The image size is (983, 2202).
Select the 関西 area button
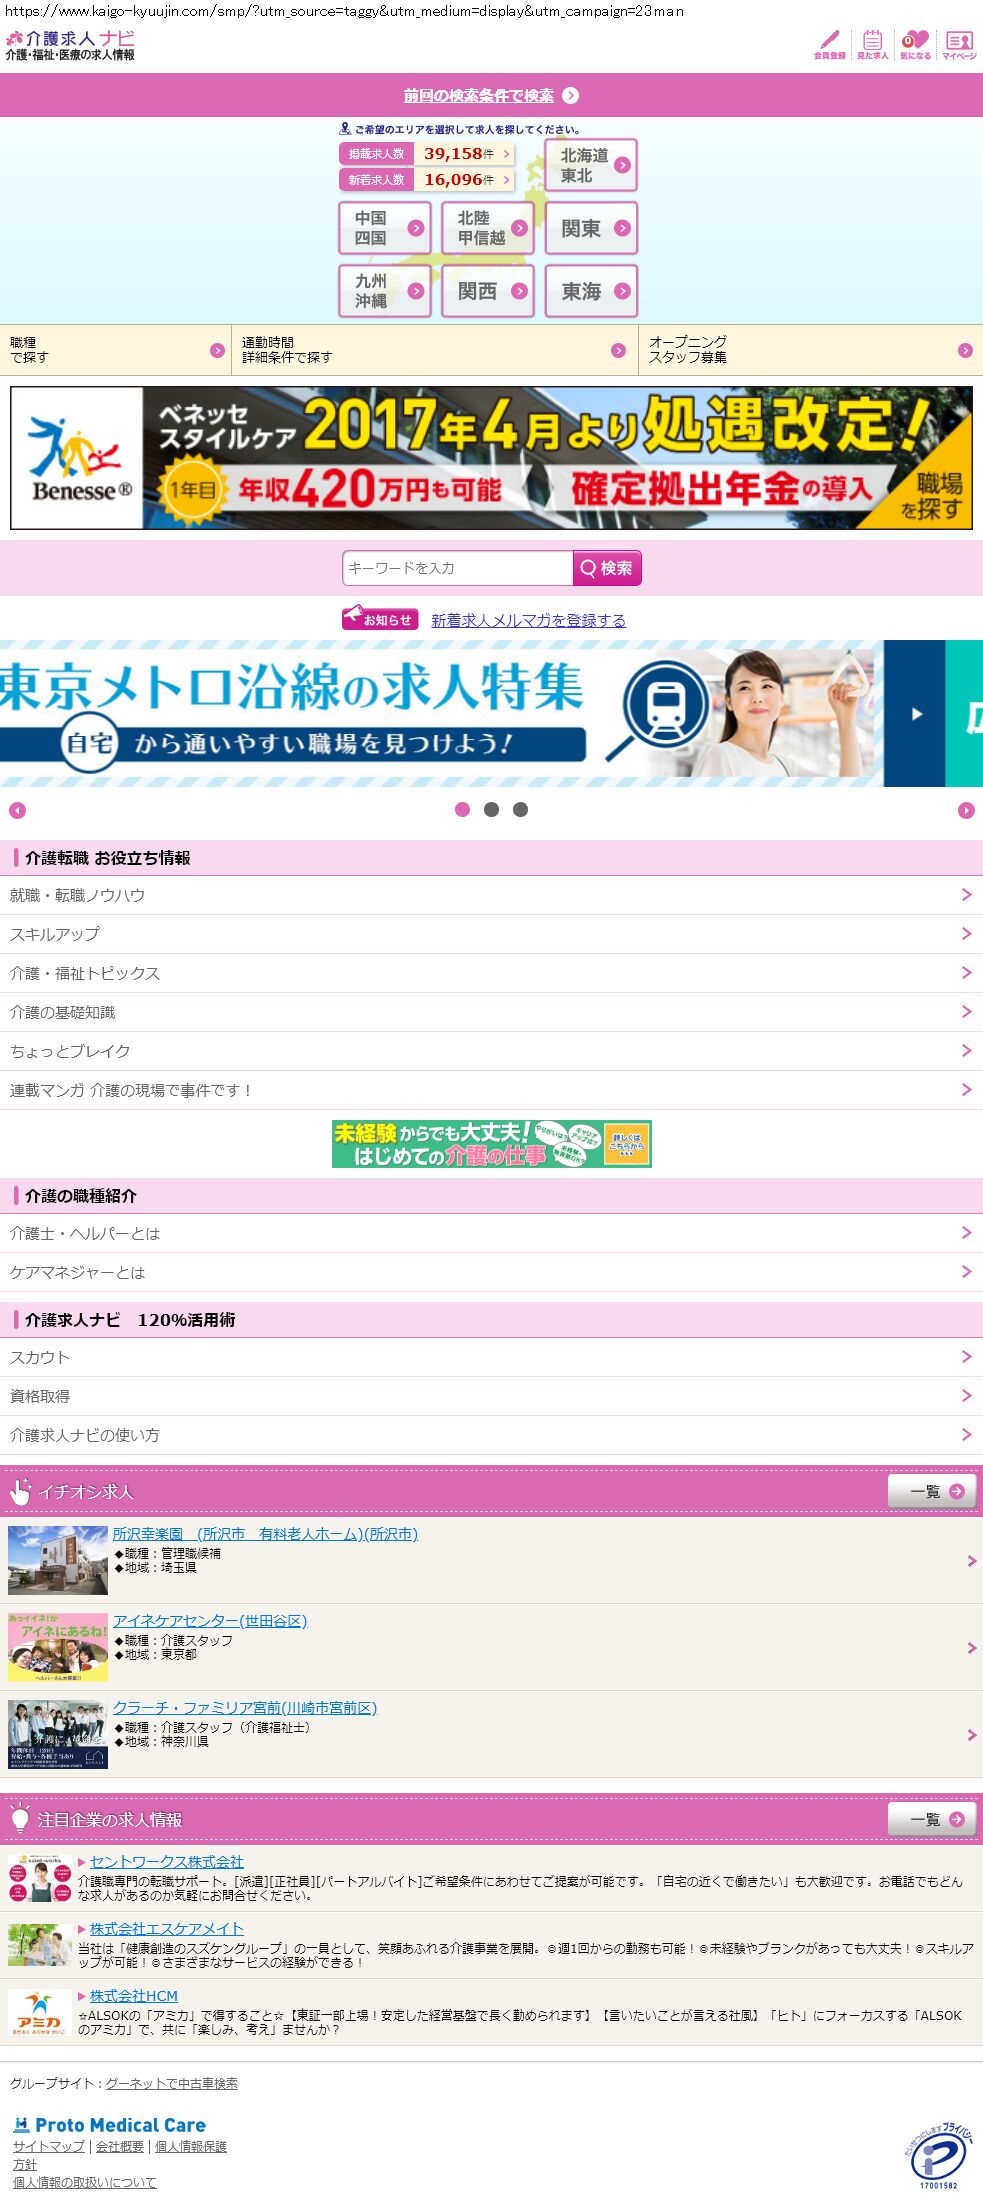point(488,291)
